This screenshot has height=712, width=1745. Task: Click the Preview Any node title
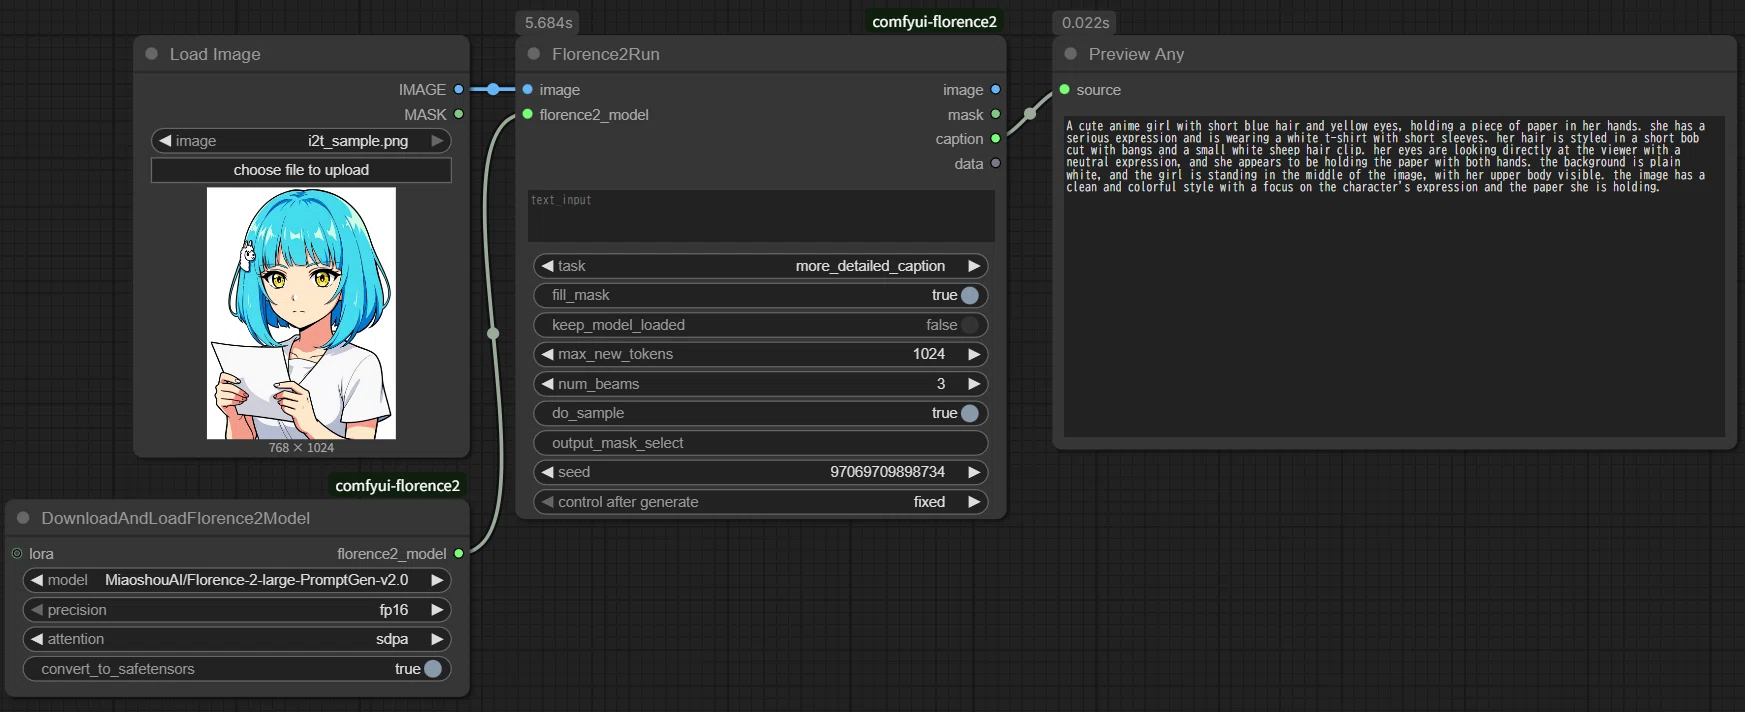[x=1136, y=54]
